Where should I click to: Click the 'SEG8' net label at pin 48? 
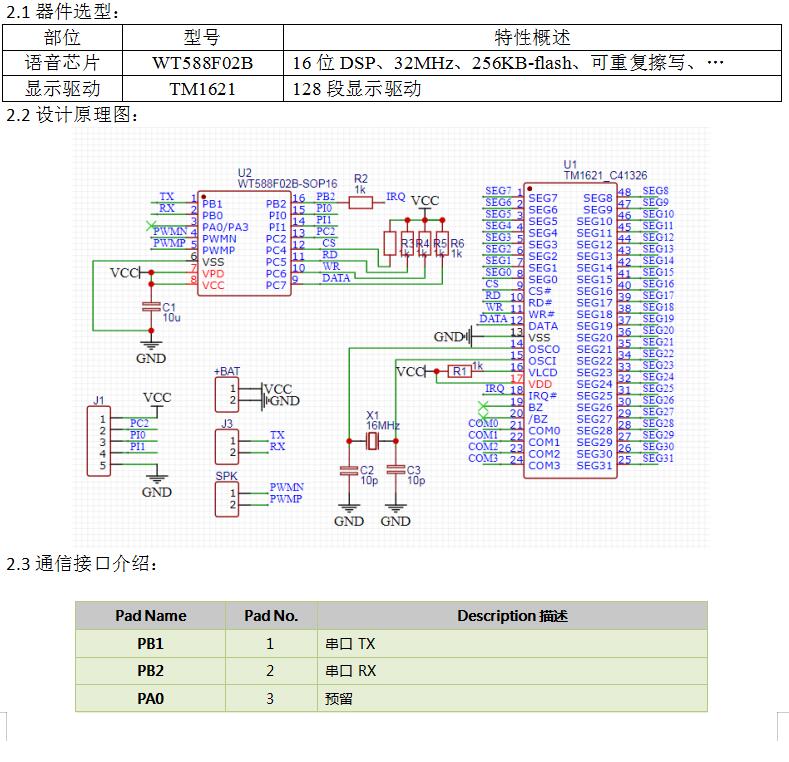click(655, 191)
